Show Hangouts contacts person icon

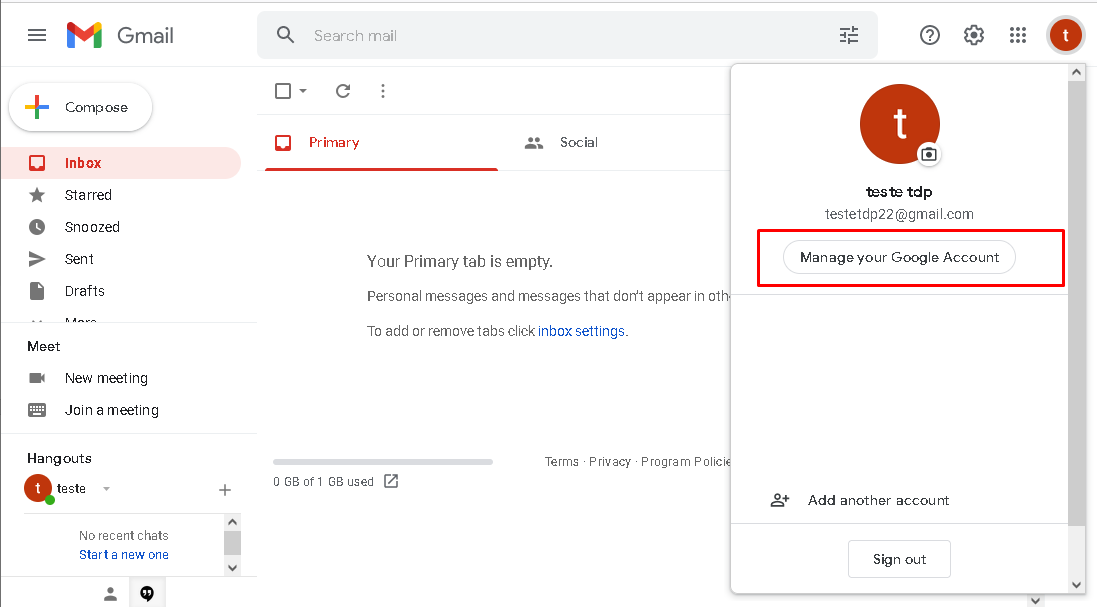111,594
